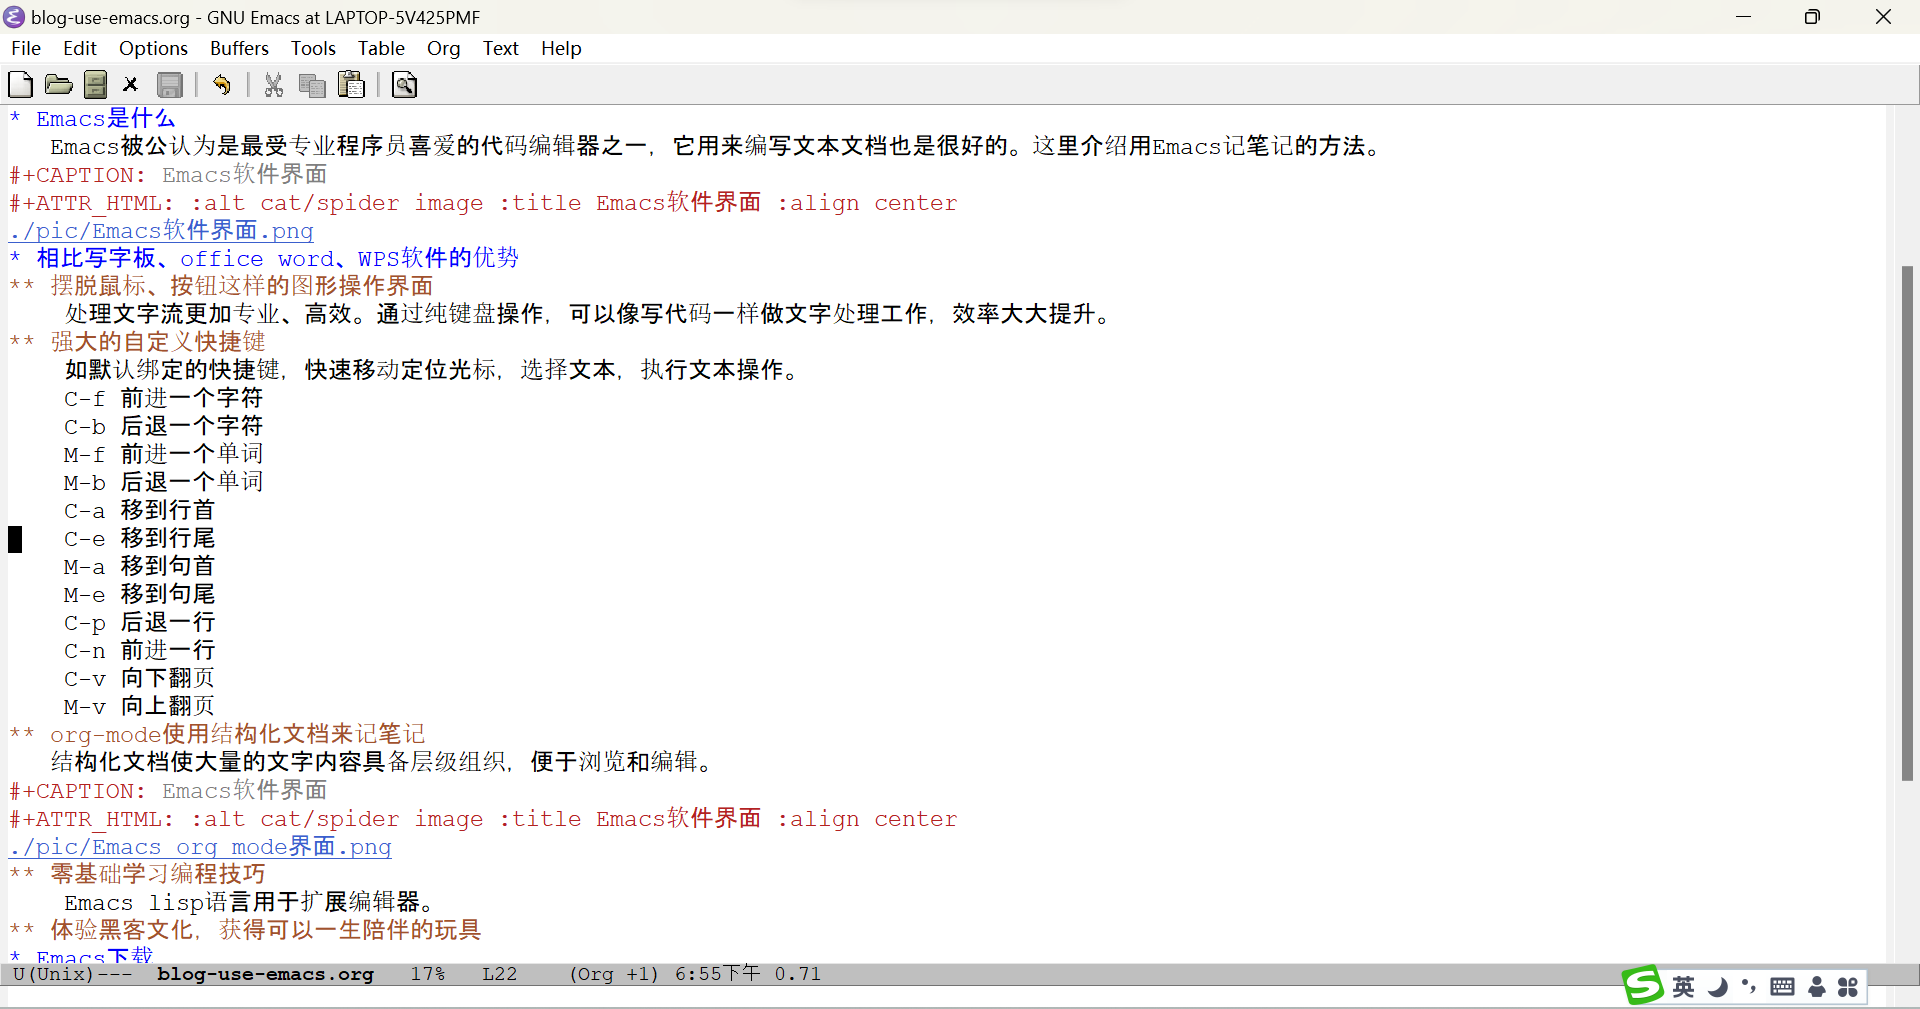Click the vertical scrollbar thumb
Screen dimensions: 1920x1009
pos(1907,523)
